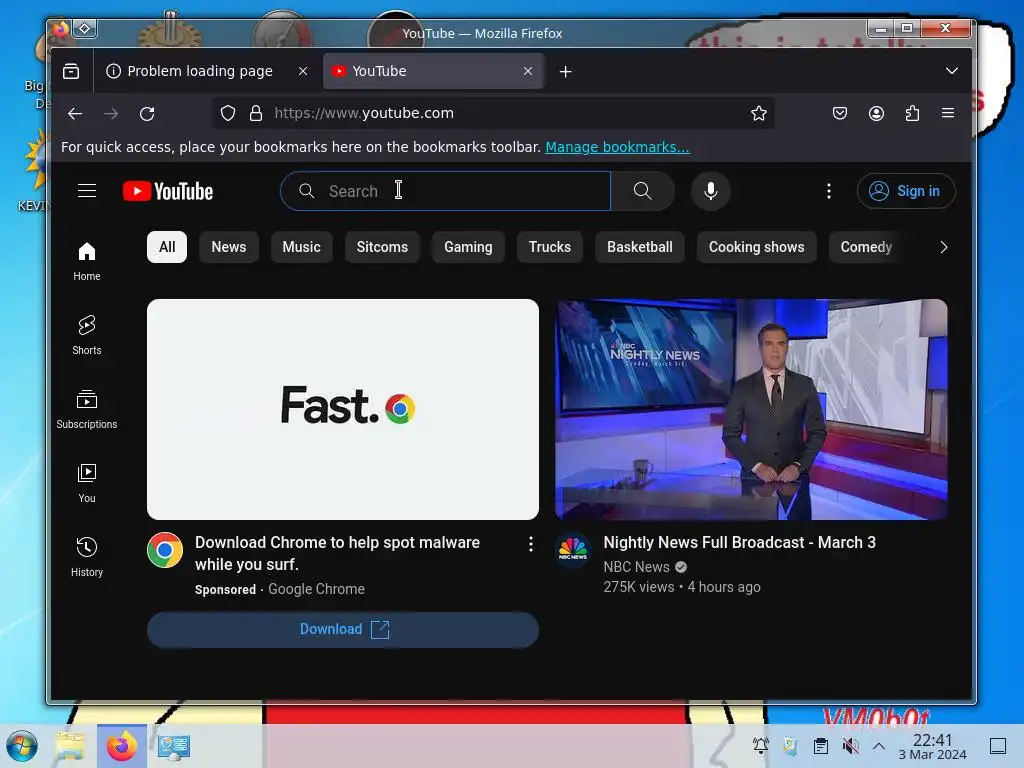Reload the current page

(x=147, y=114)
